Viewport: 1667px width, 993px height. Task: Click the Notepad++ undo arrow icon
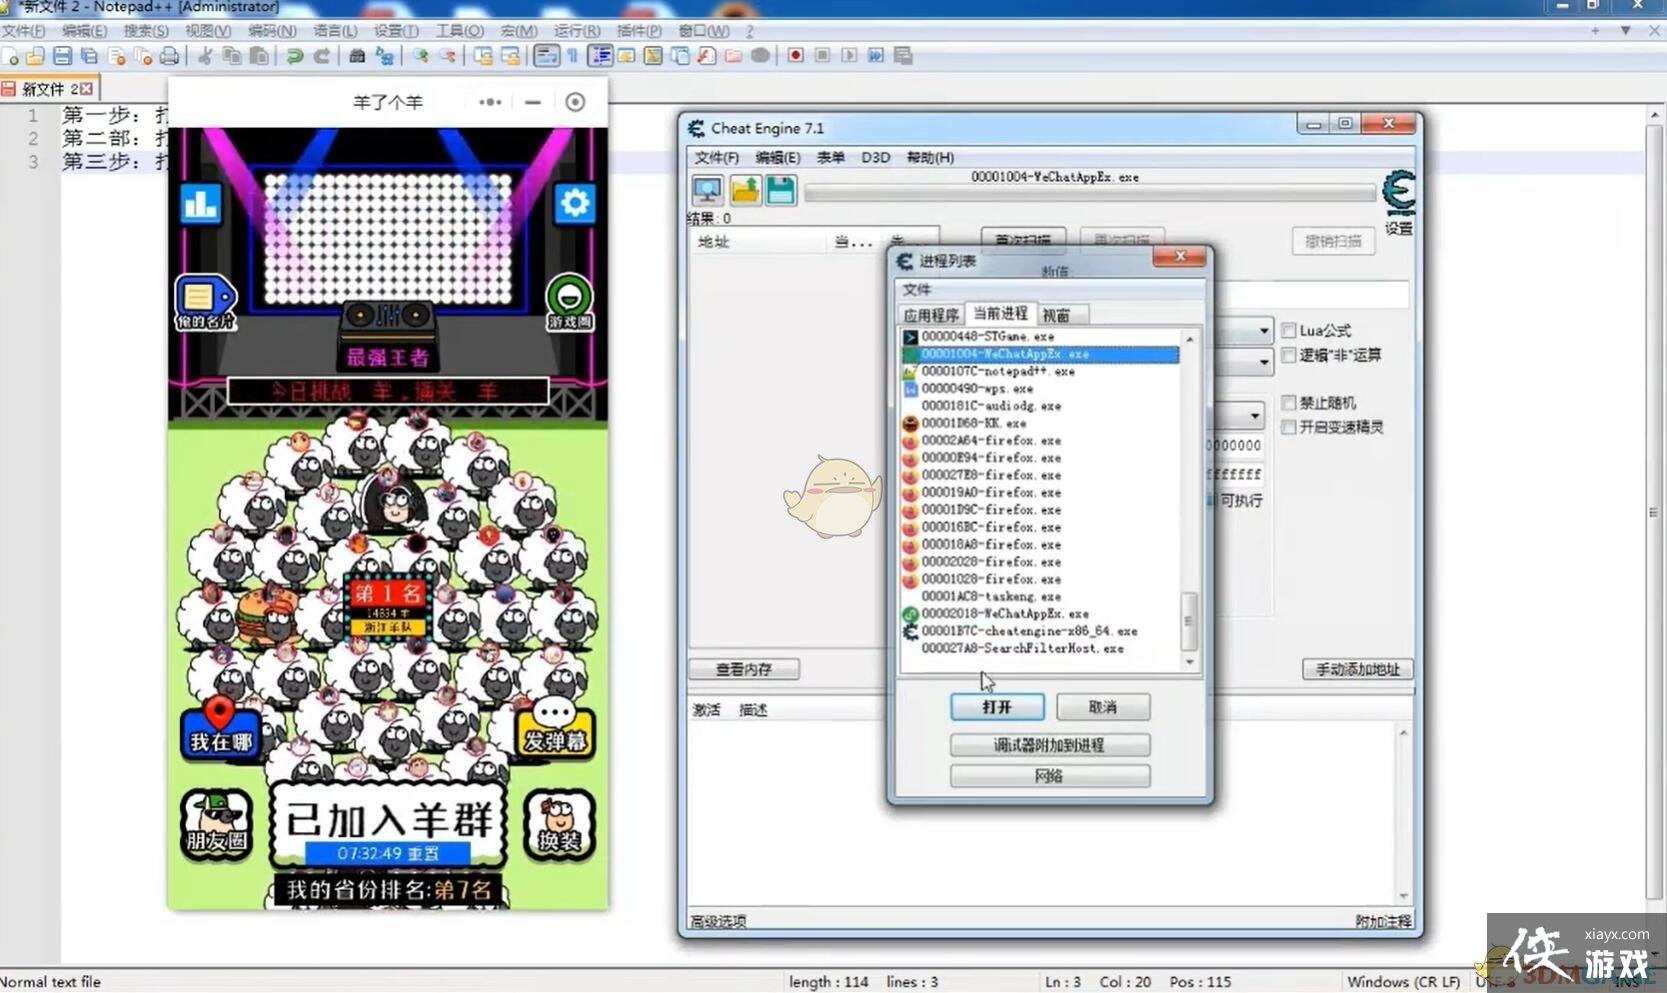294,56
